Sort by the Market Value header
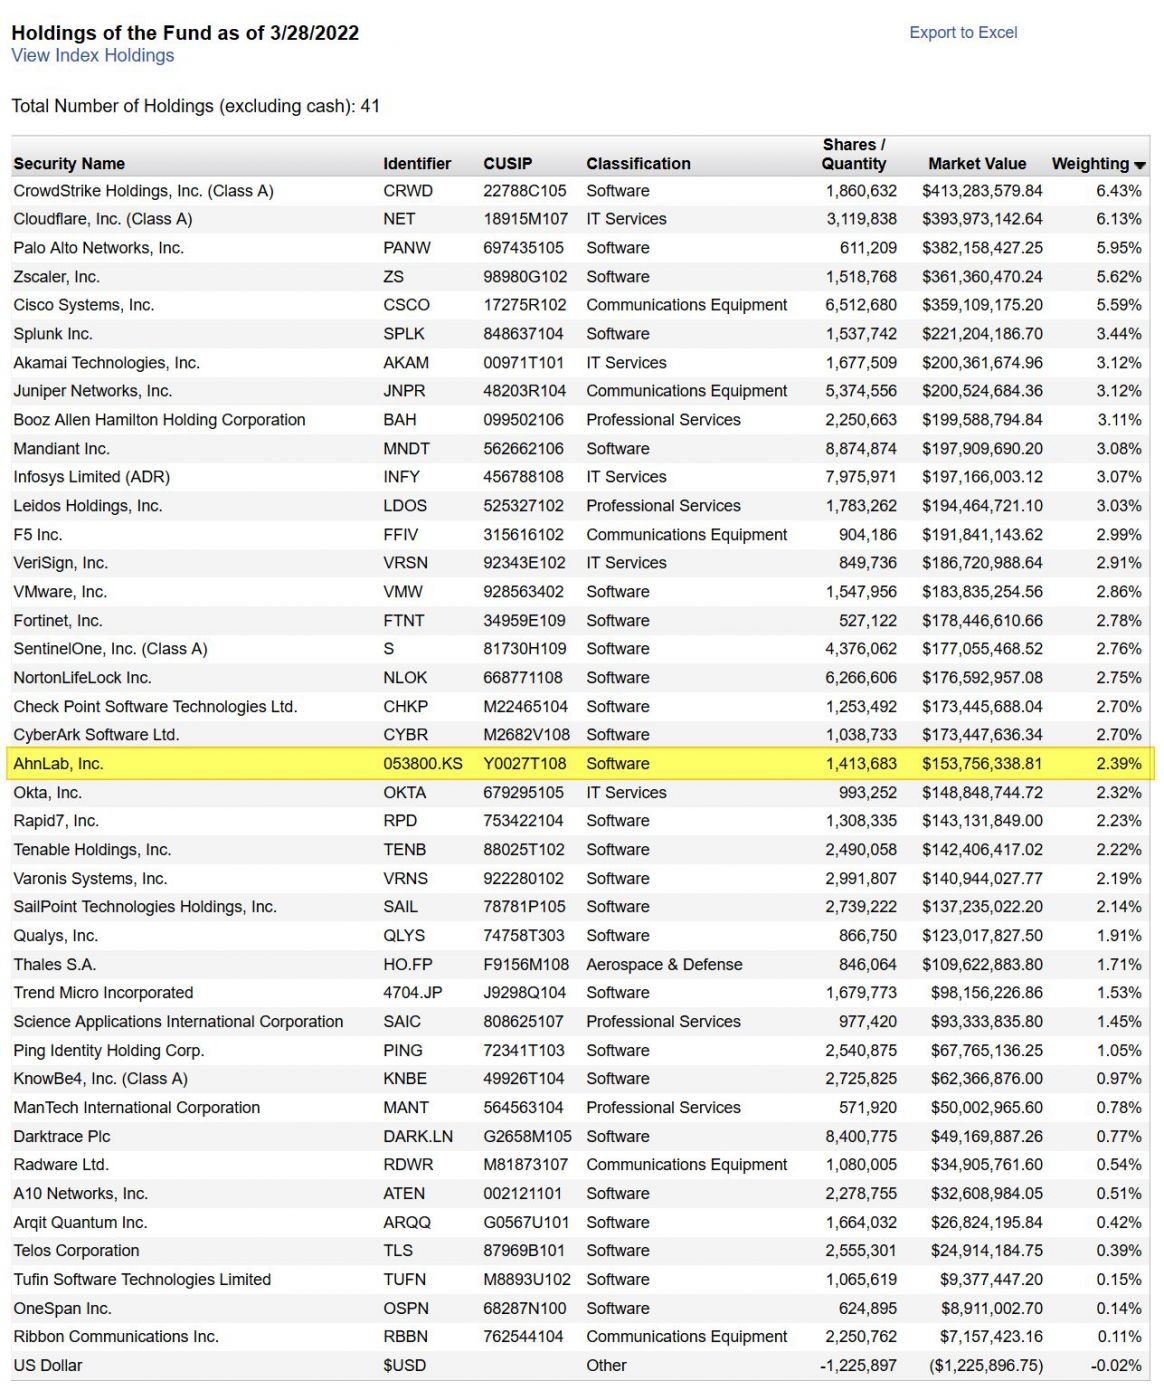This screenshot has height=1400, width=1164. coord(976,164)
